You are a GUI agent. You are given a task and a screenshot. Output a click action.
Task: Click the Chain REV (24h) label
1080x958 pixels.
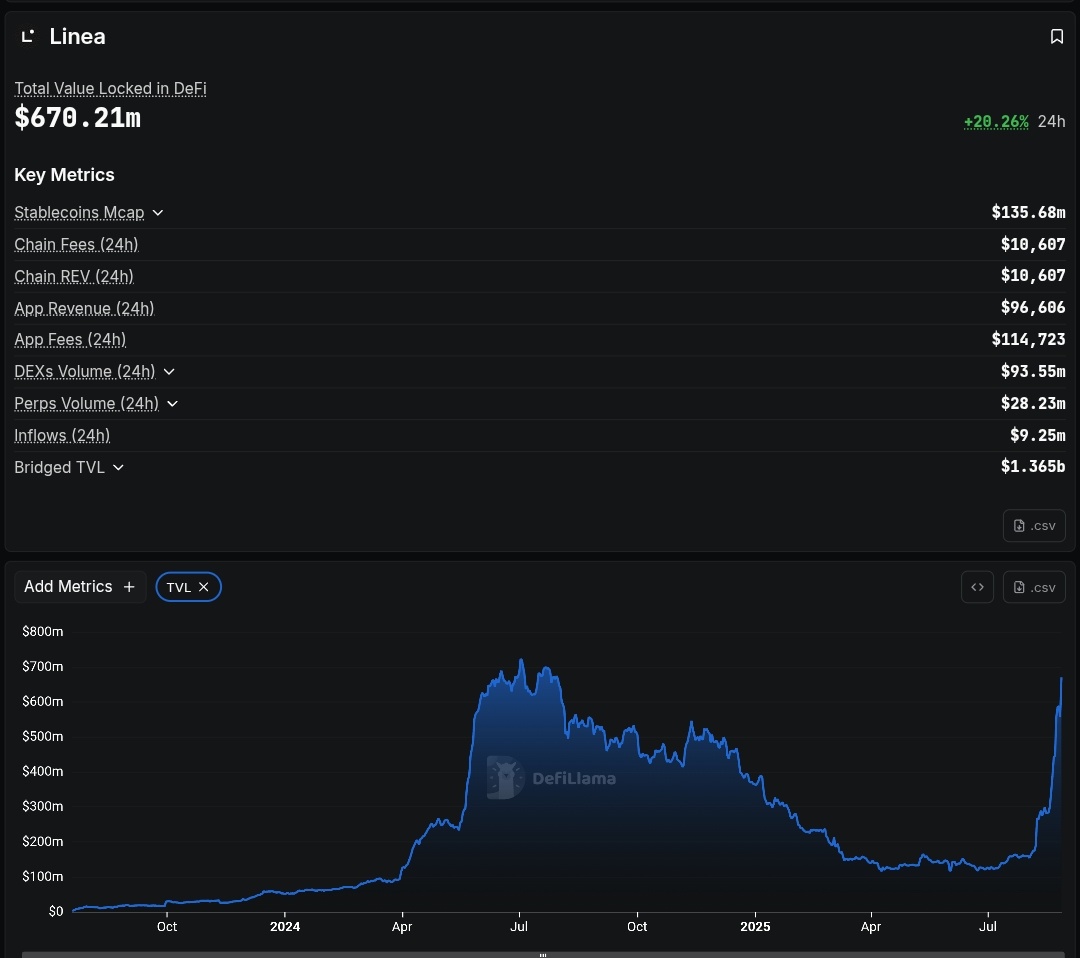(x=74, y=276)
